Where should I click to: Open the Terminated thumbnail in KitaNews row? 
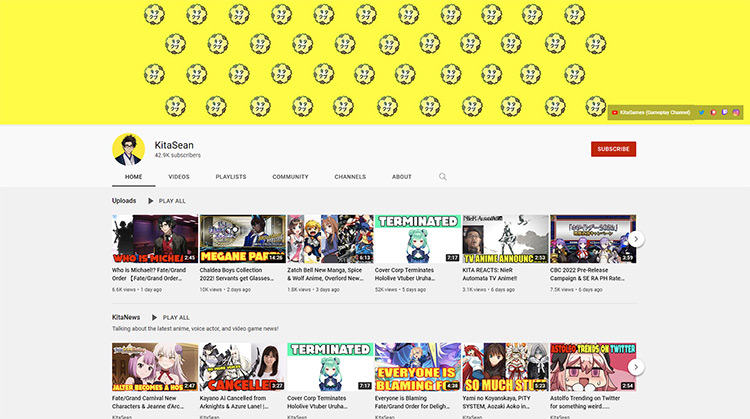click(330, 367)
